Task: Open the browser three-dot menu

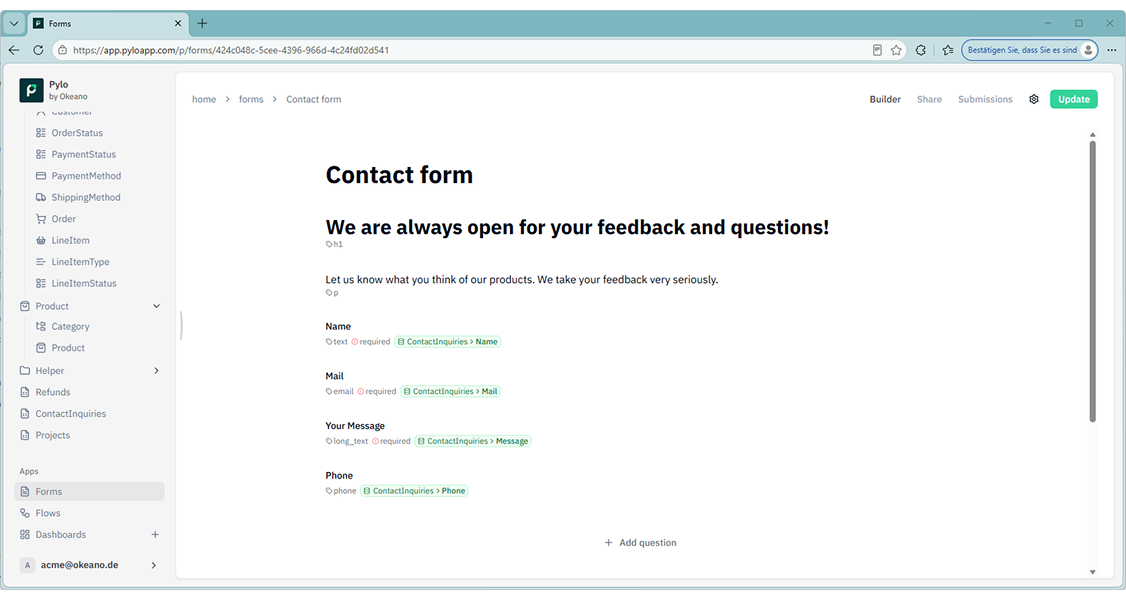Action: pos(1112,50)
